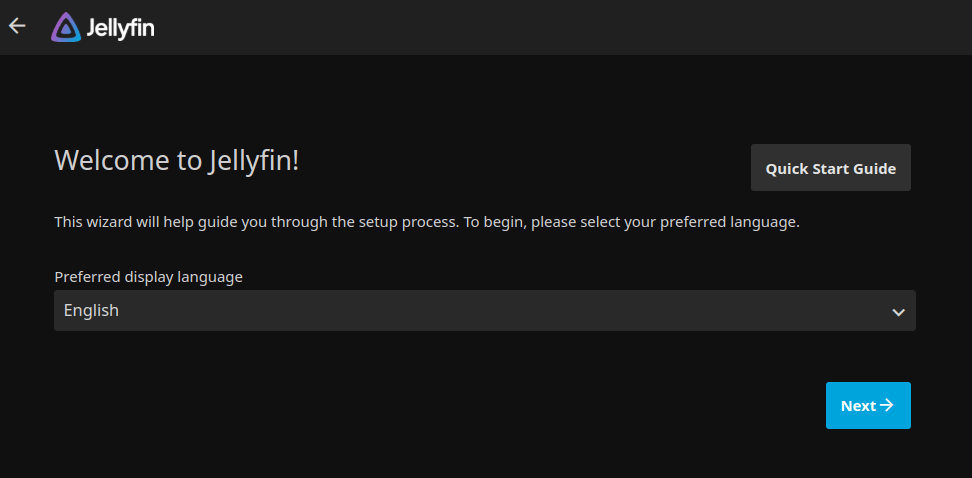
Task: Select the English value in language box
Action: pyautogui.click(x=91, y=310)
